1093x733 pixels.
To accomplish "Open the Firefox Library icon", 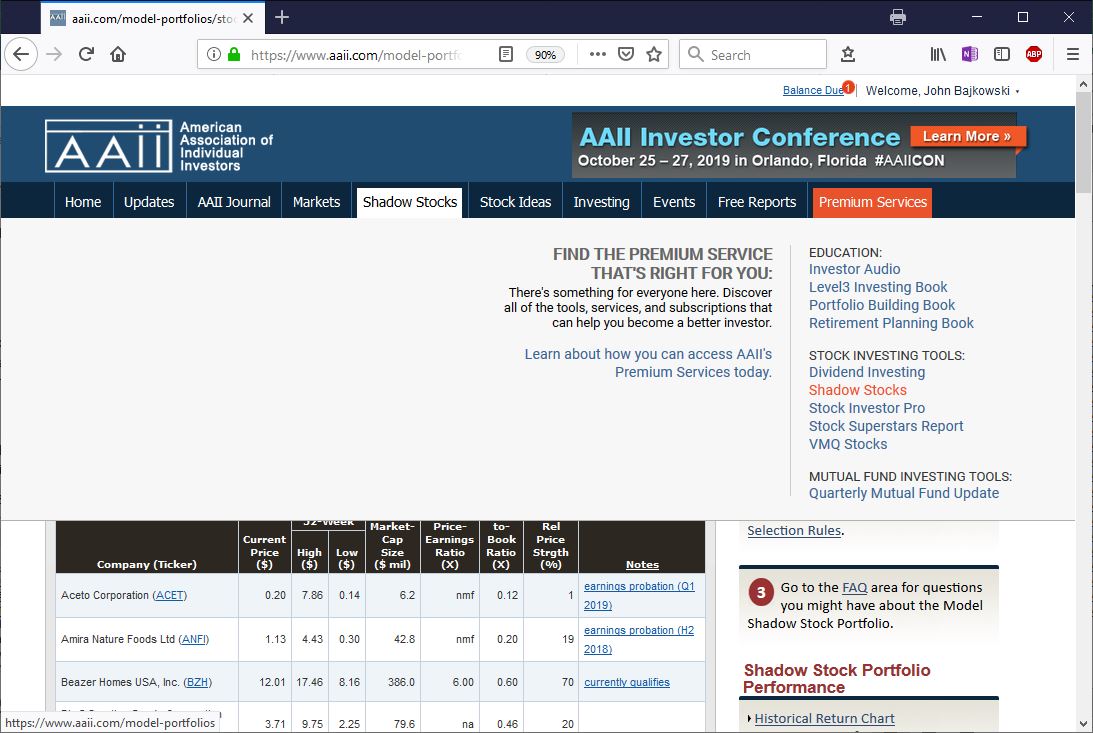I will [x=937, y=54].
